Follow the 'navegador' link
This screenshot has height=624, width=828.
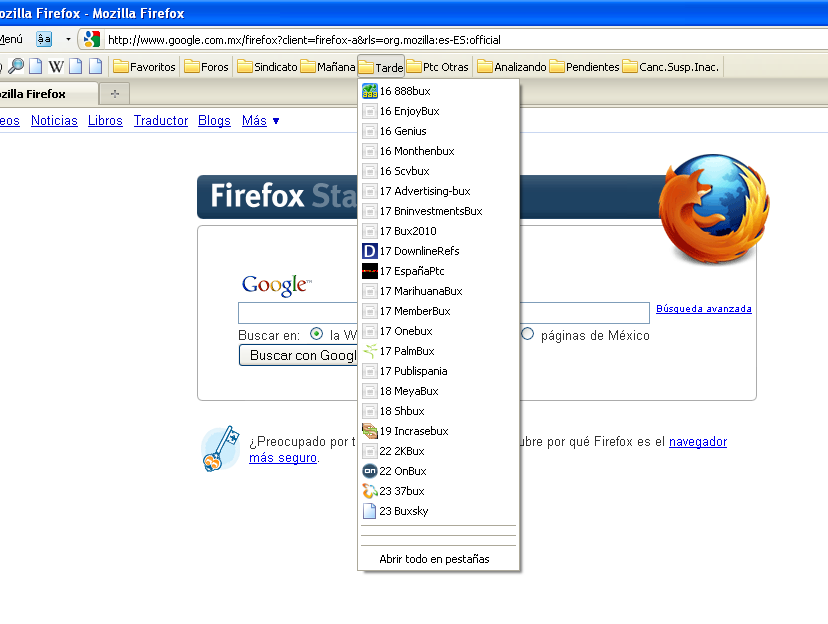[698, 441]
